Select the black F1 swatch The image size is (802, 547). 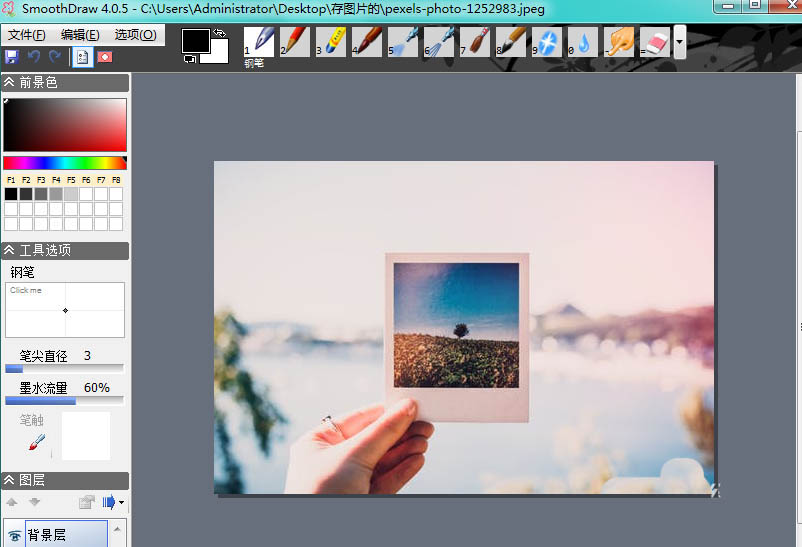(11, 194)
